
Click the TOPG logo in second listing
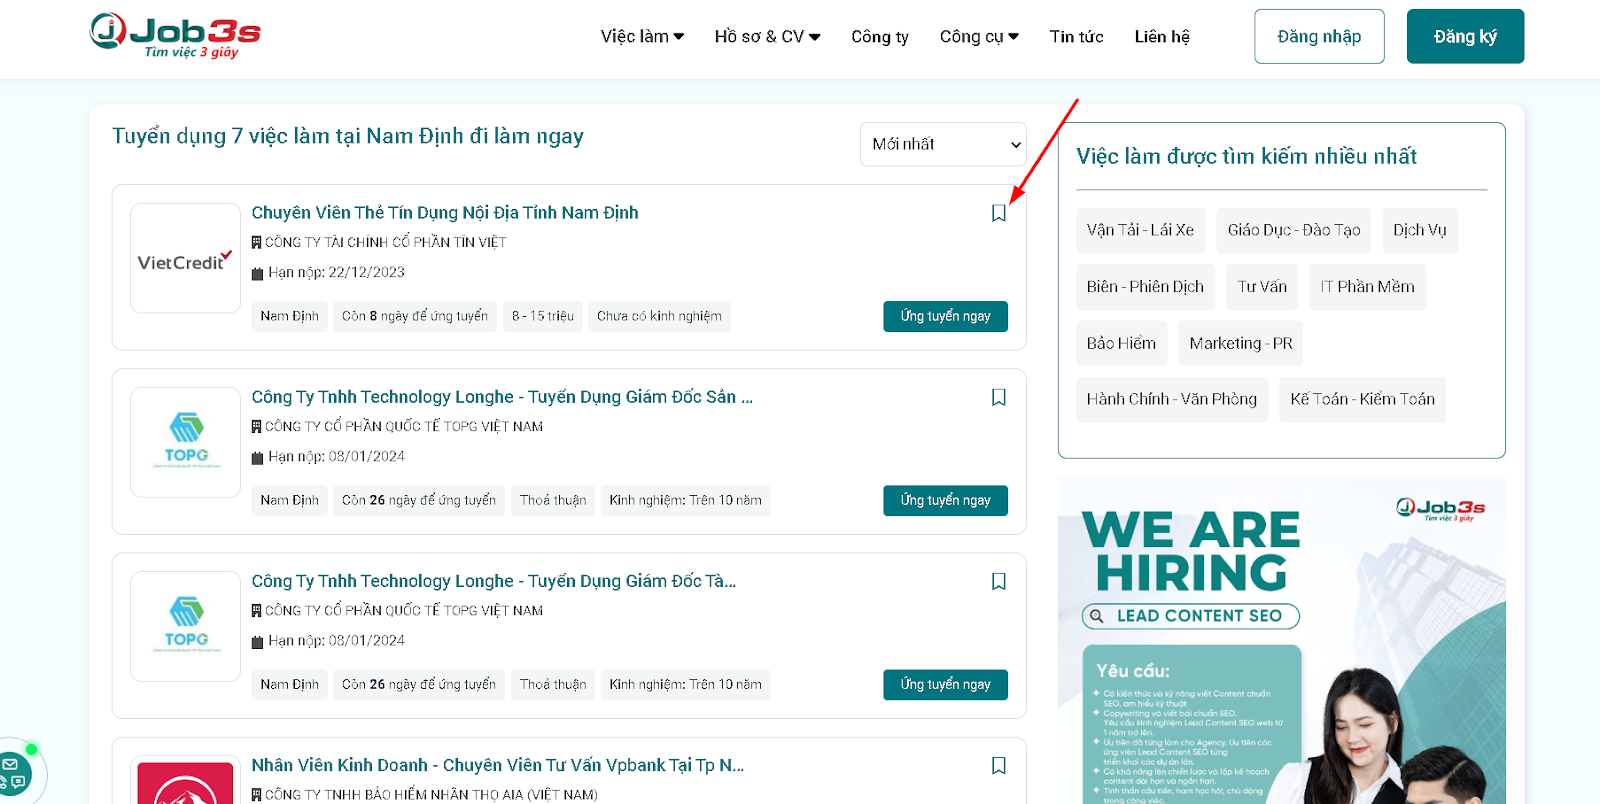point(186,442)
